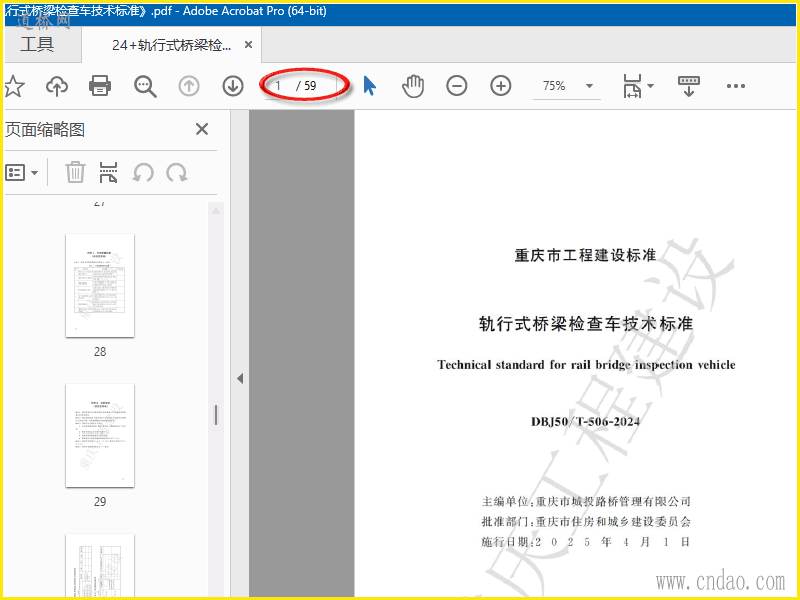Click the page number input field
Image resolution: width=800 pixels, height=600 pixels.
(x=279, y=85)
